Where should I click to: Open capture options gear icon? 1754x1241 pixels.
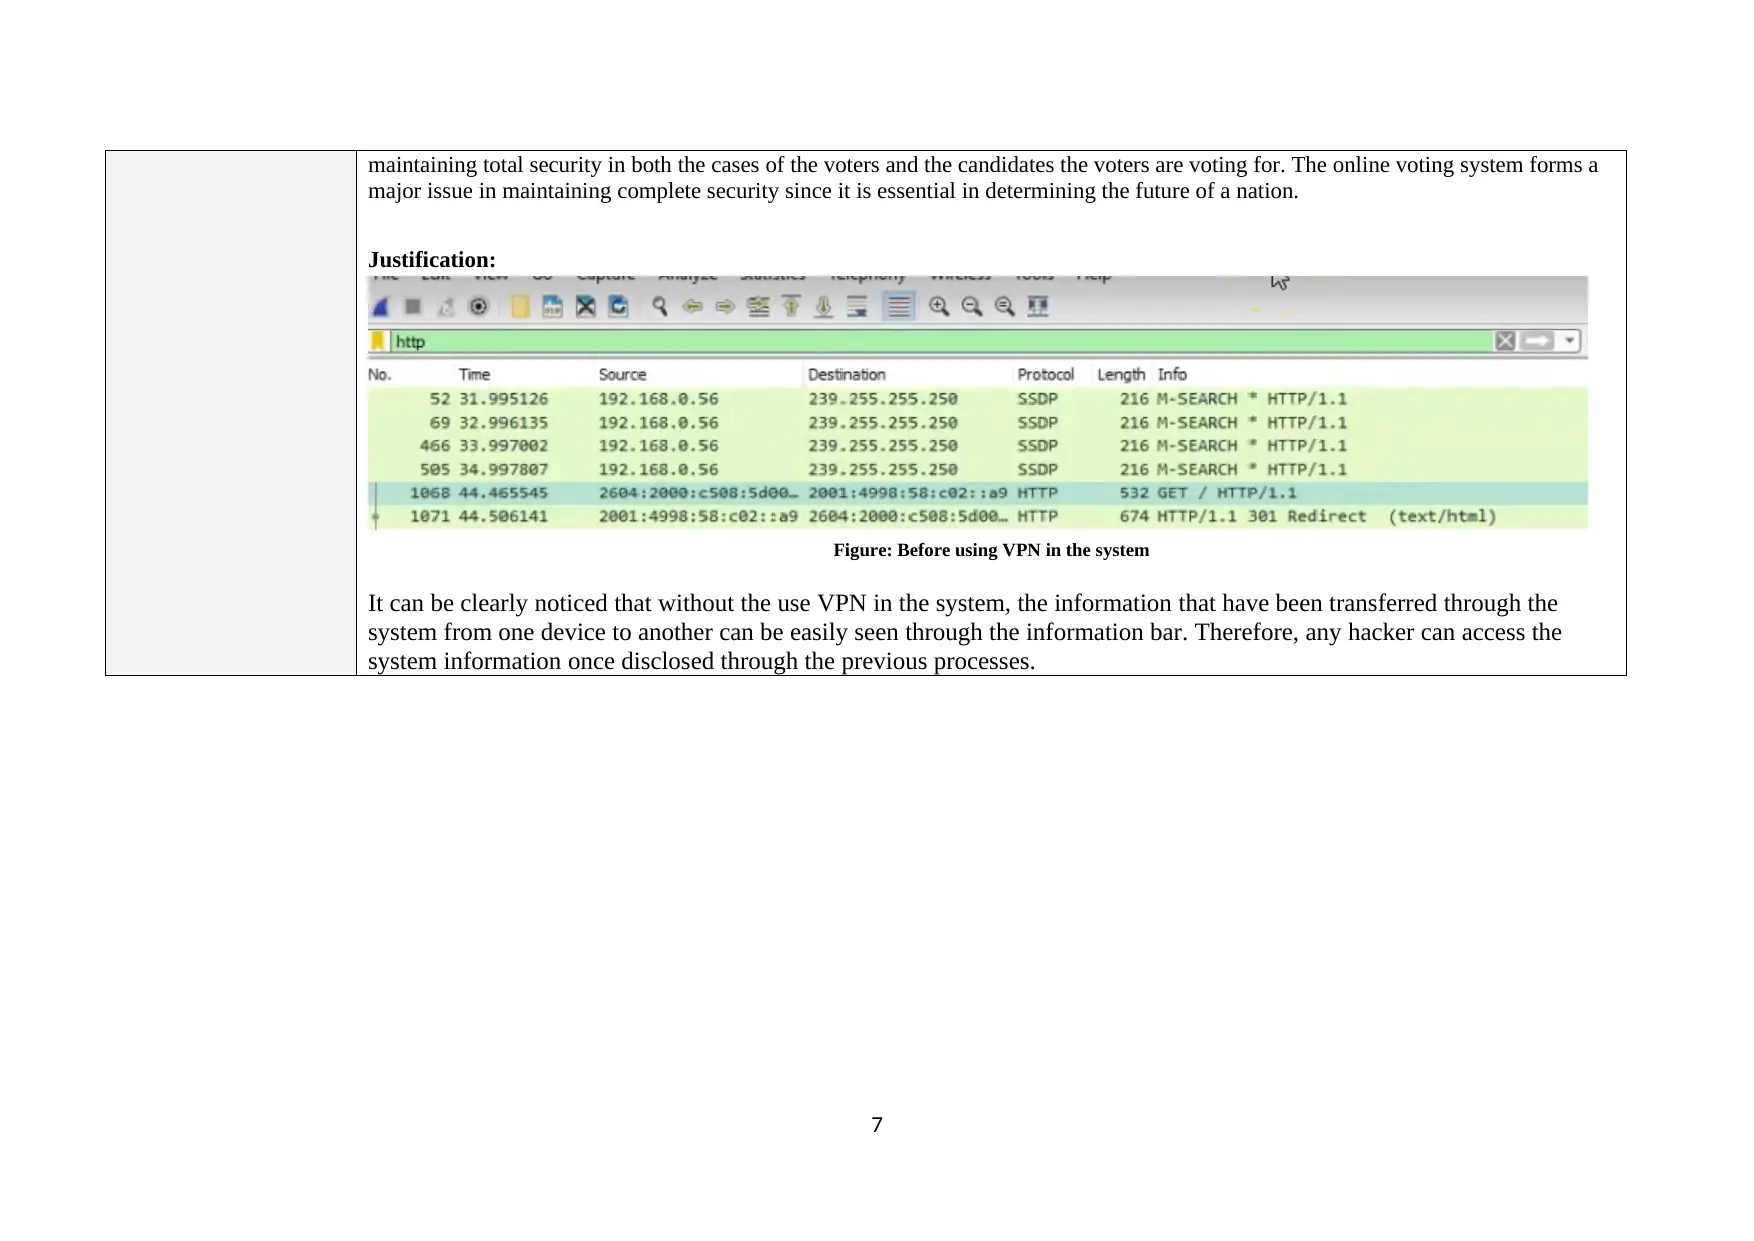479,306
